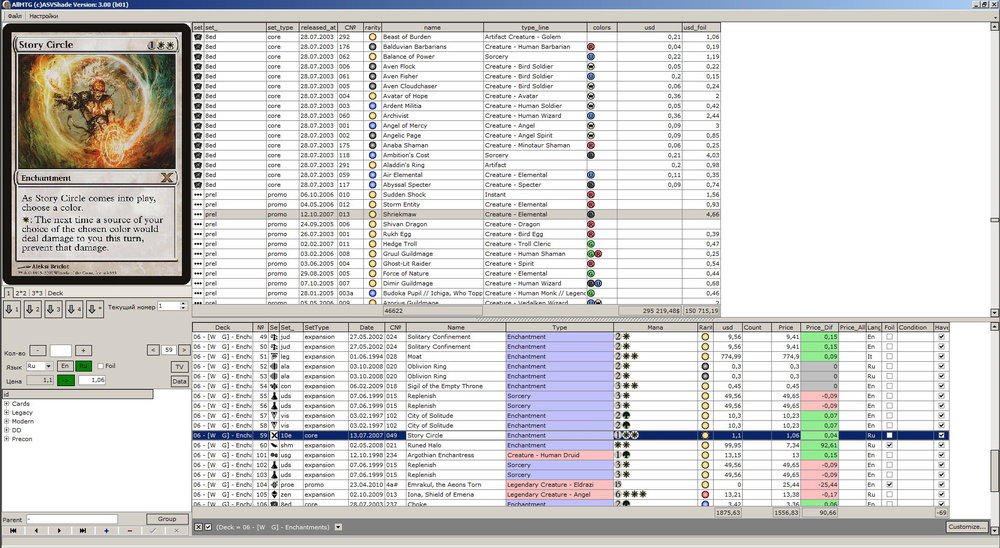Switch to the 3*3 view tab
The height and width of the screenshot is (548, 1000).
[x=36, y=293]
